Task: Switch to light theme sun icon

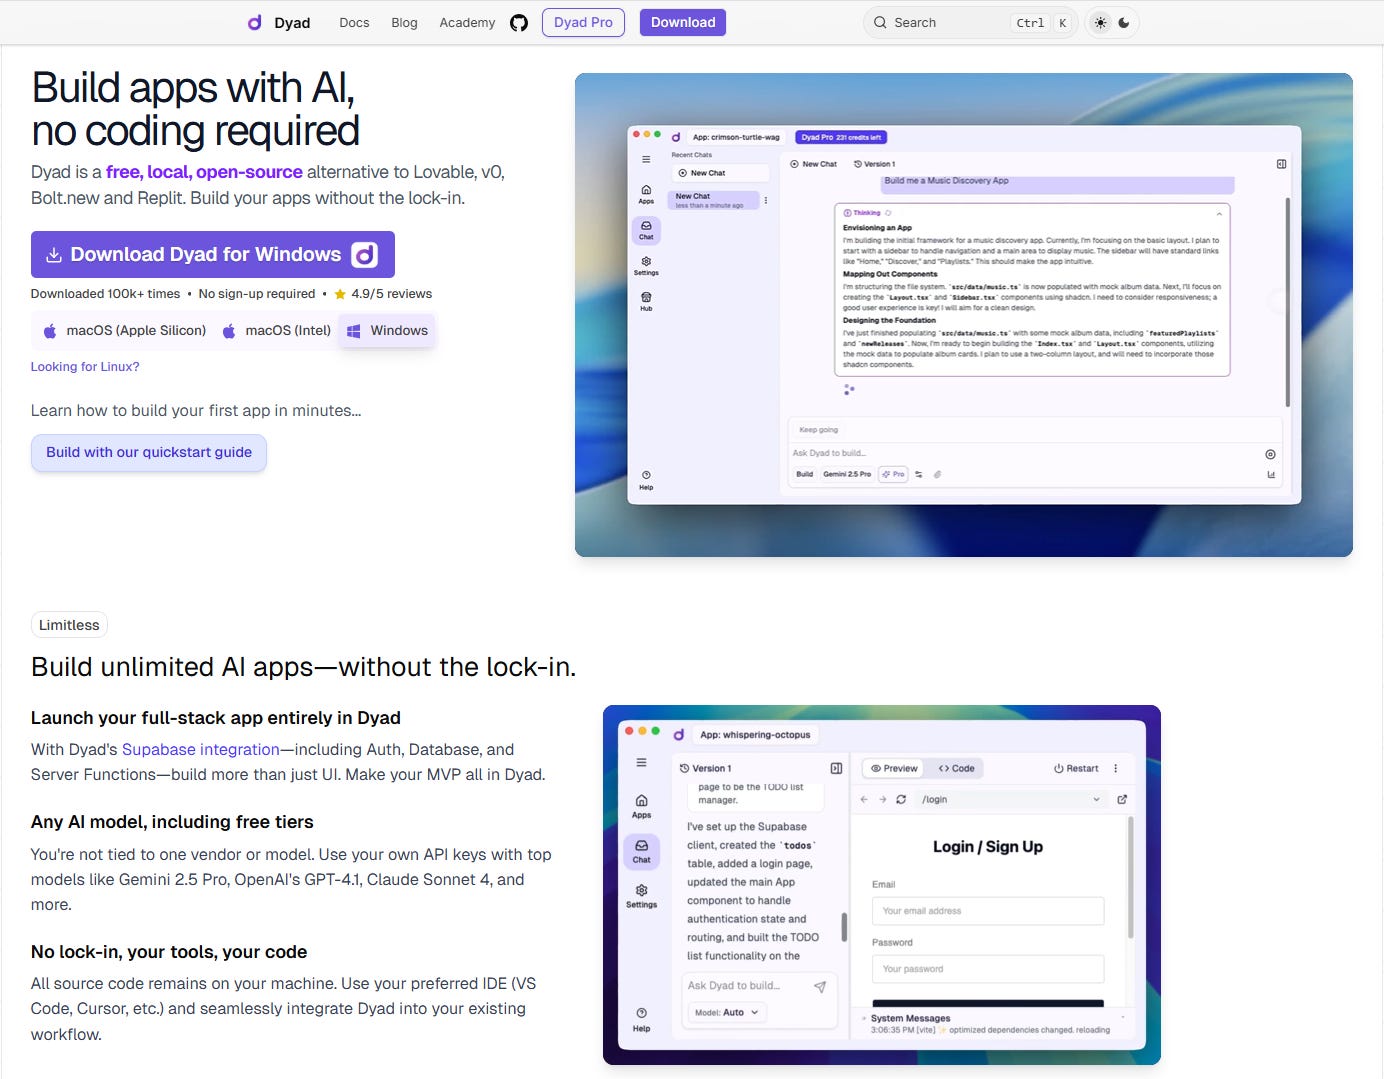Action: [1101, 23]
